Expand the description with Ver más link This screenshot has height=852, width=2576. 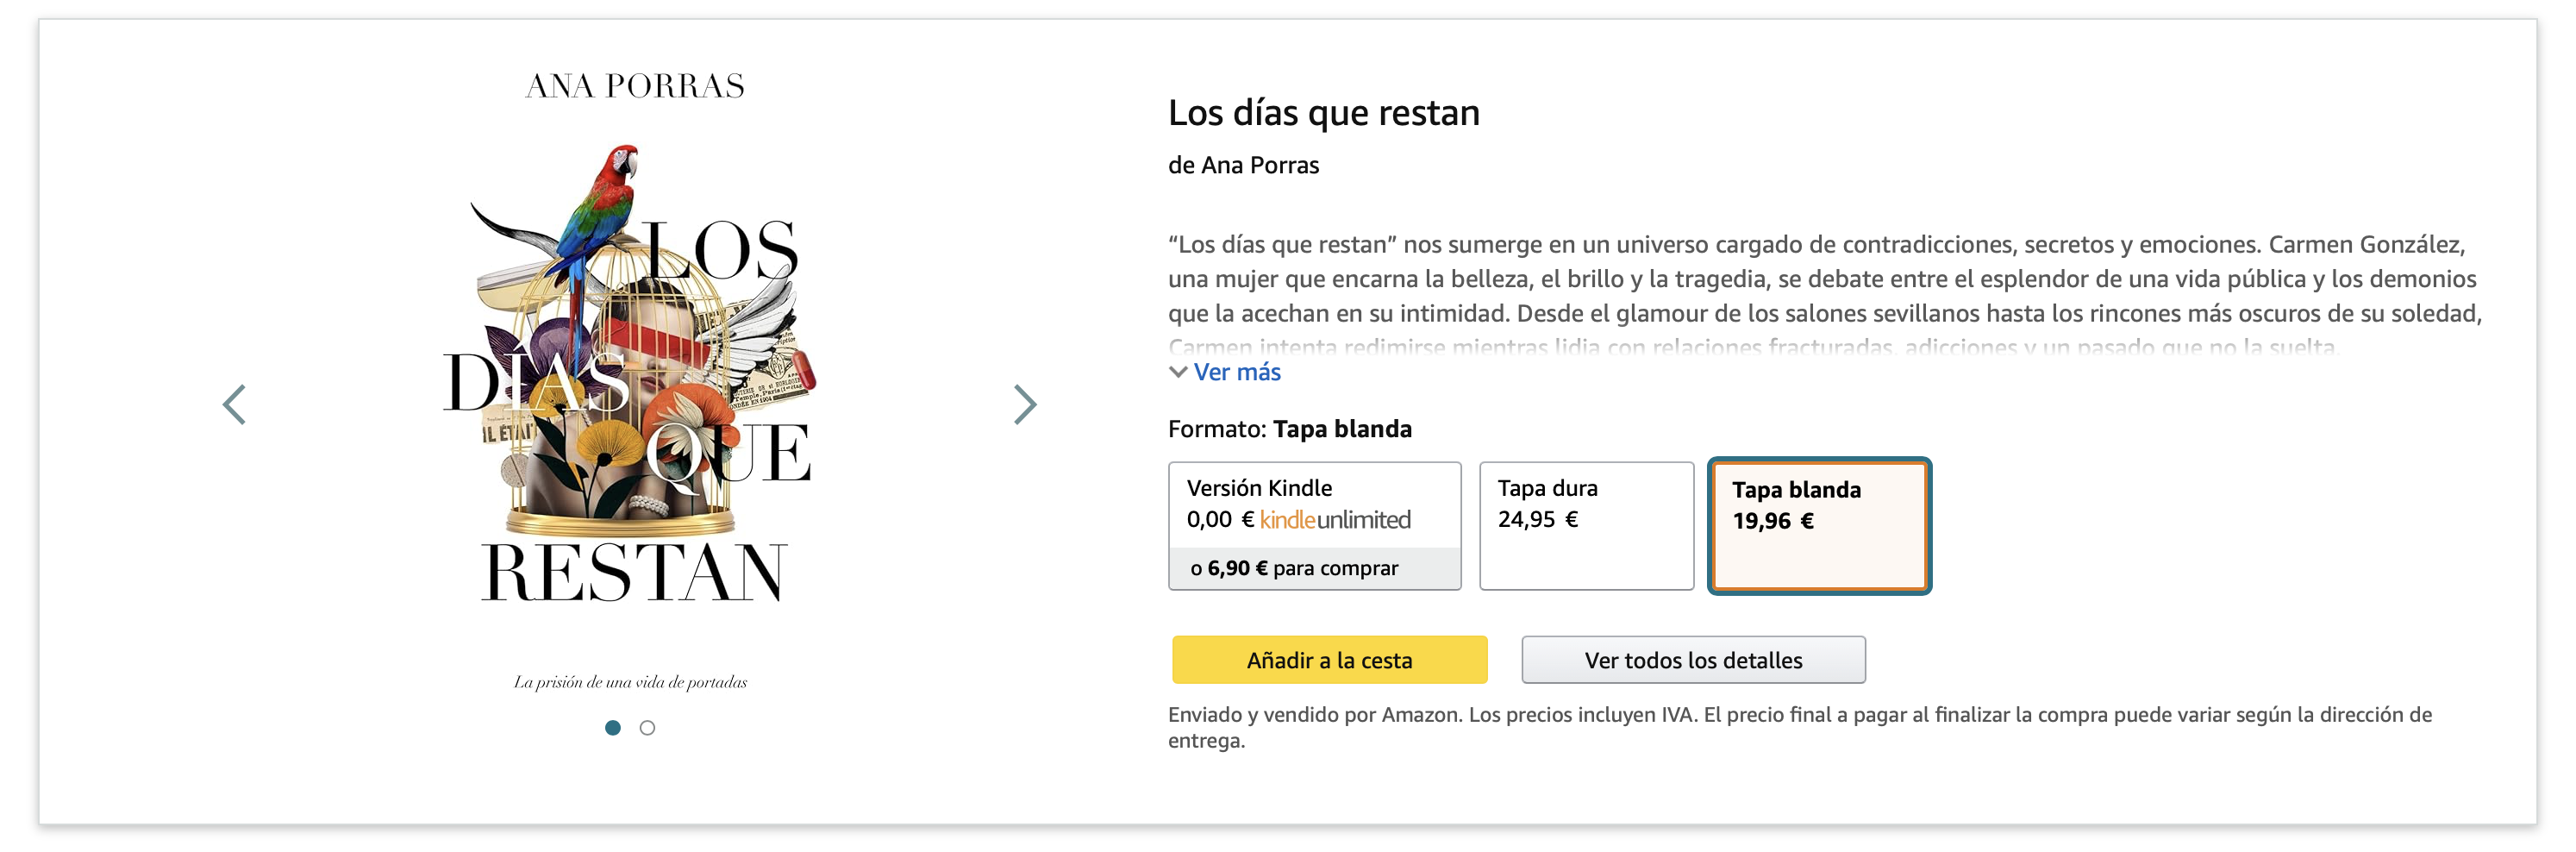tap(1237, 372)
